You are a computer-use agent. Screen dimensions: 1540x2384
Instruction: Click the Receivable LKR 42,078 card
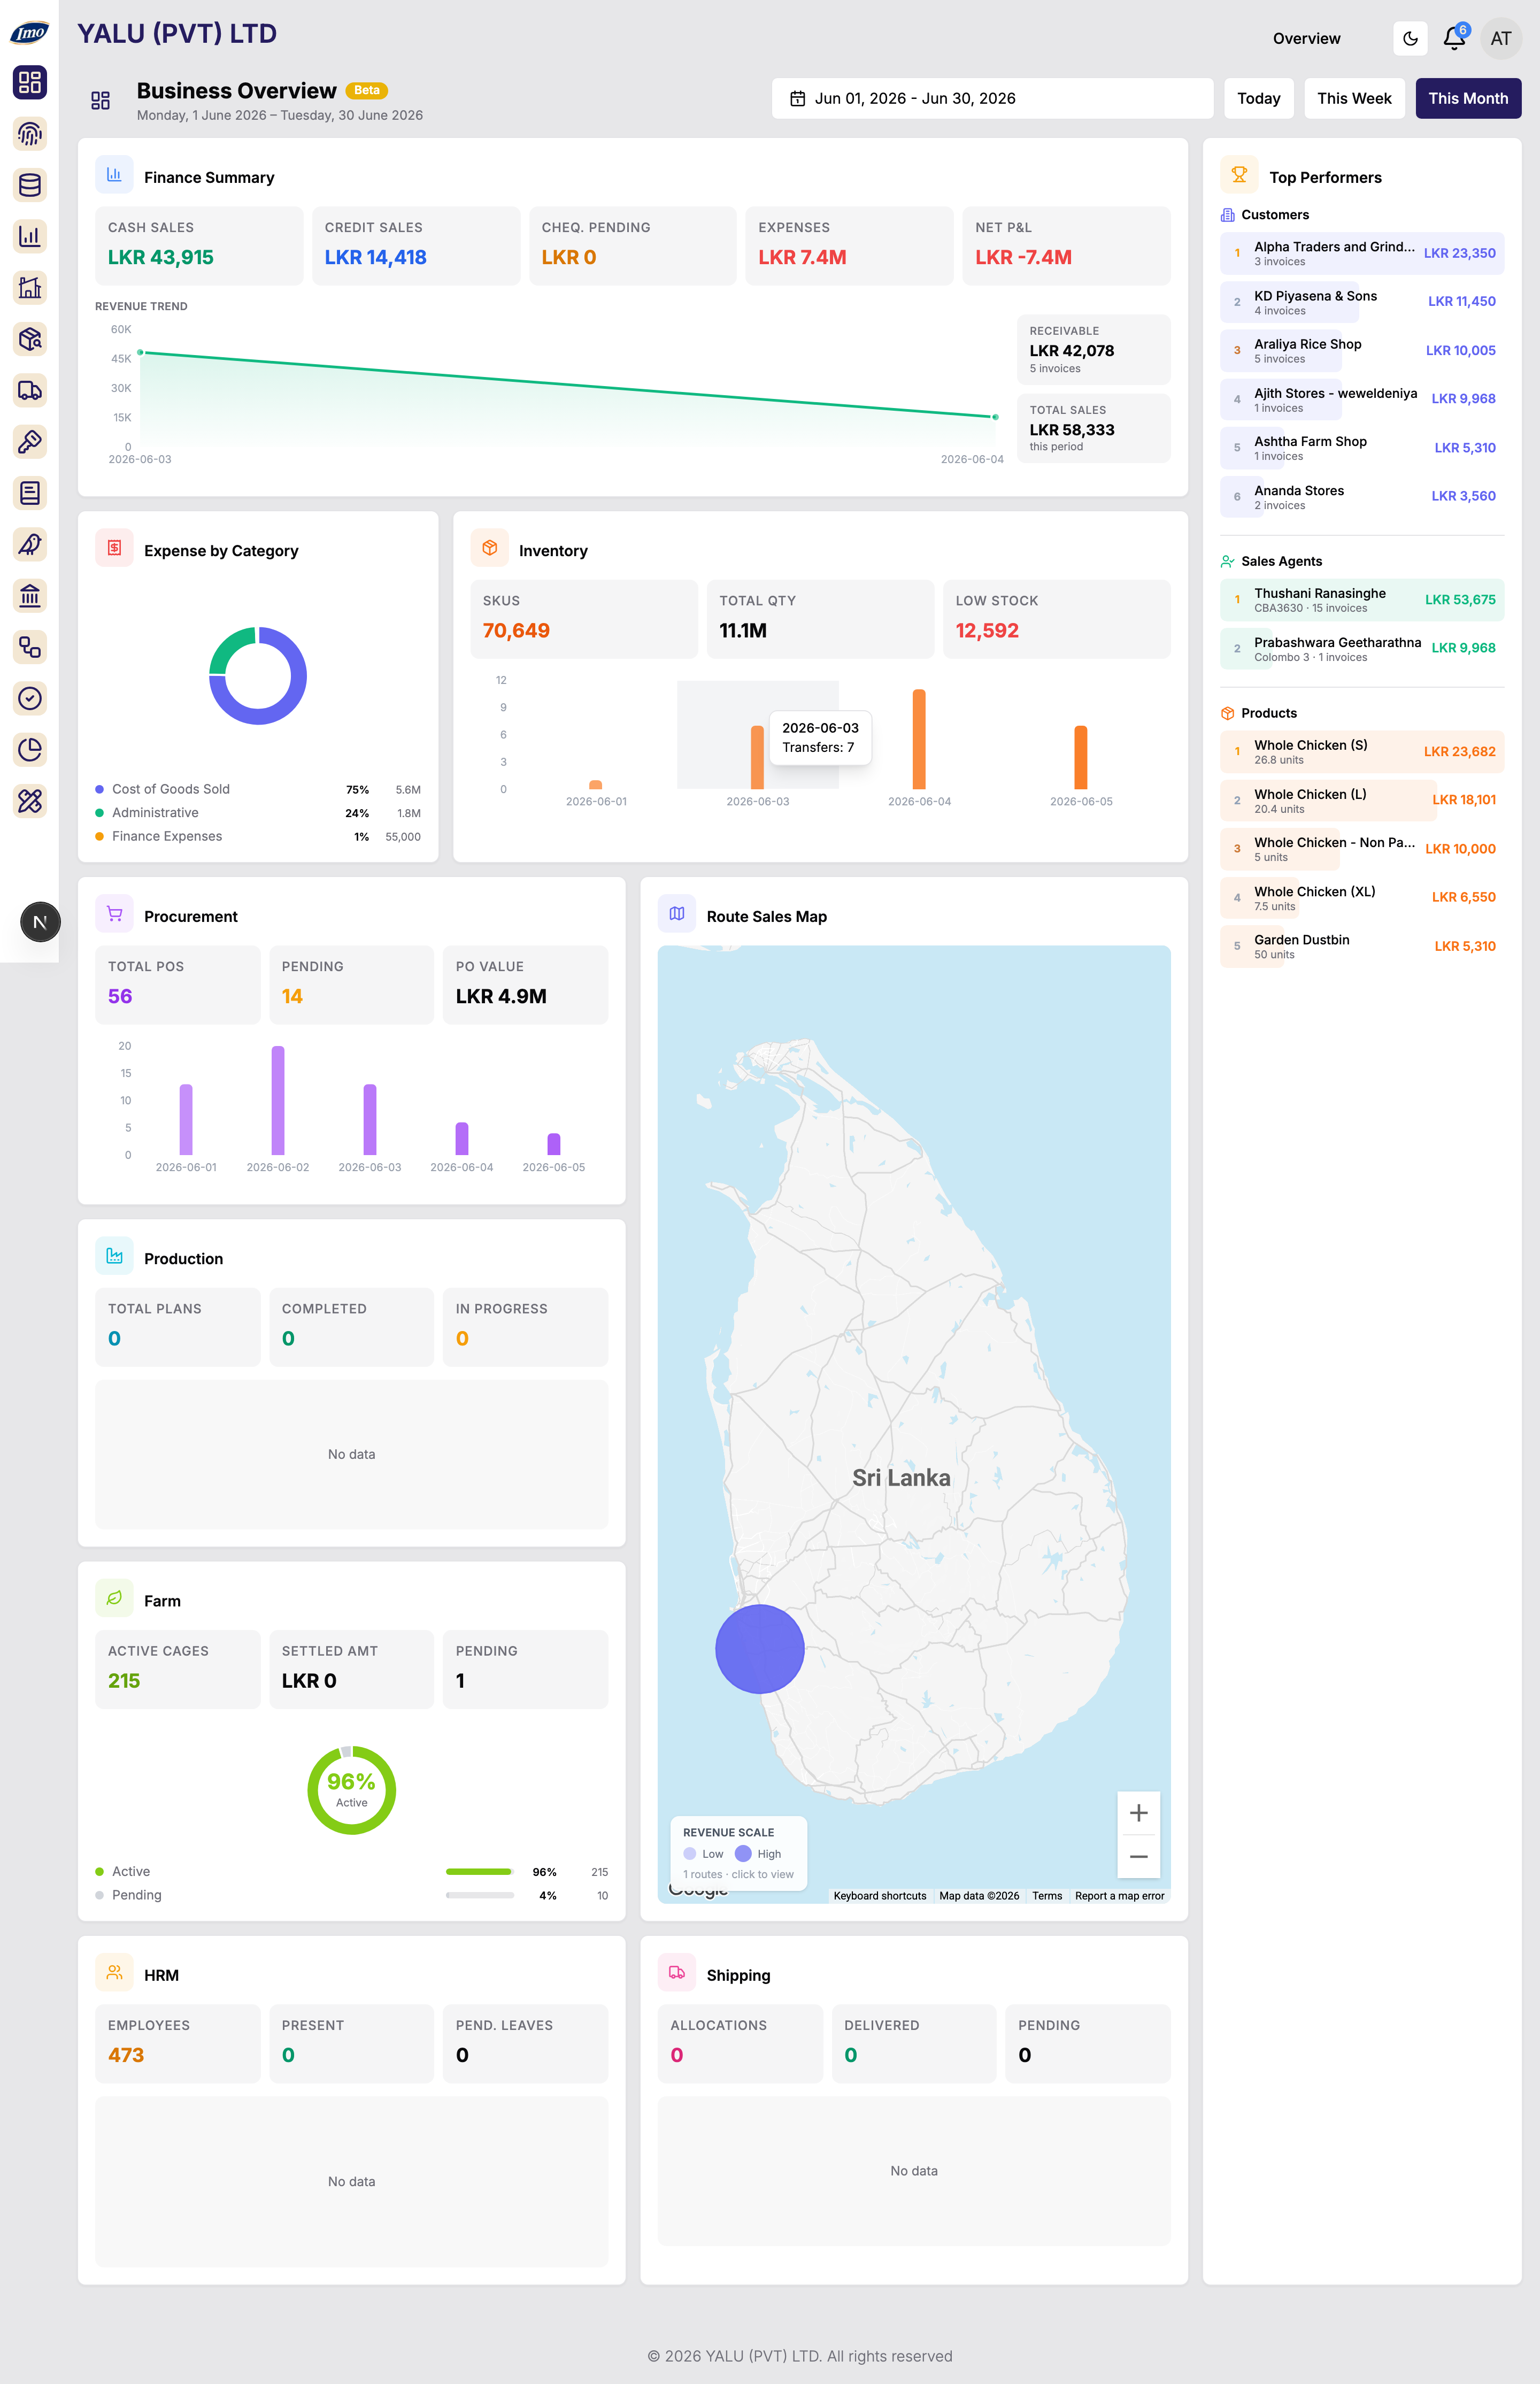pyautogui.click(x=1093, y=349)
